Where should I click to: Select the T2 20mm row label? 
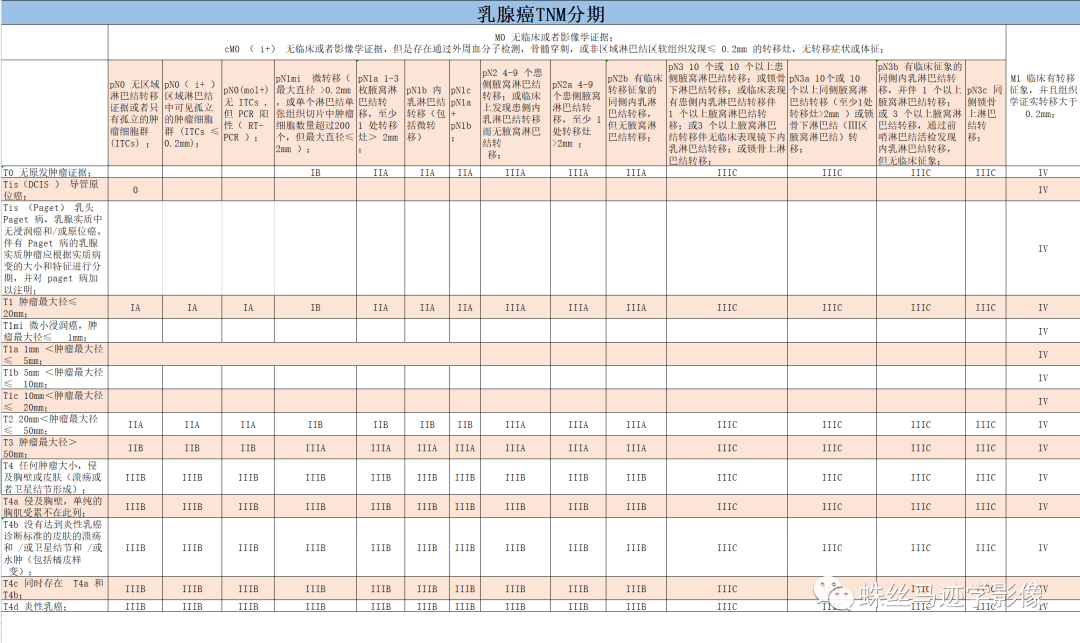(54, 424)
